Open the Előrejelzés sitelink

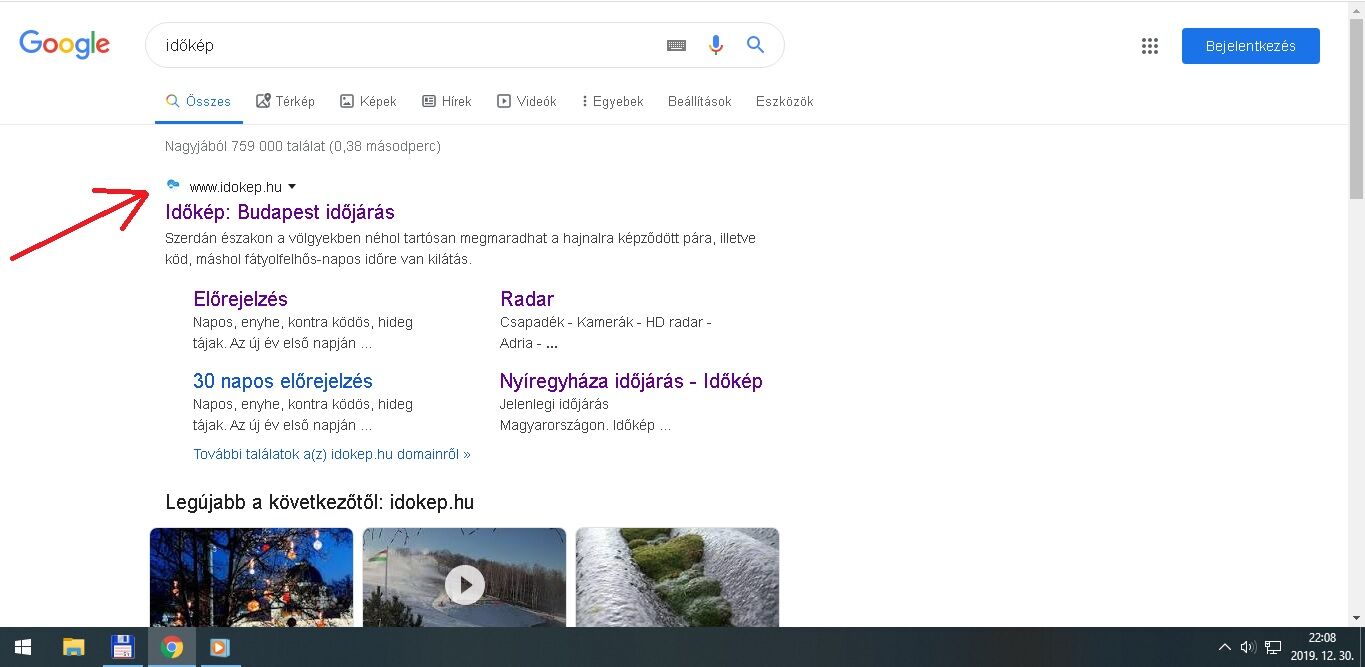click(x=240, y=299)
